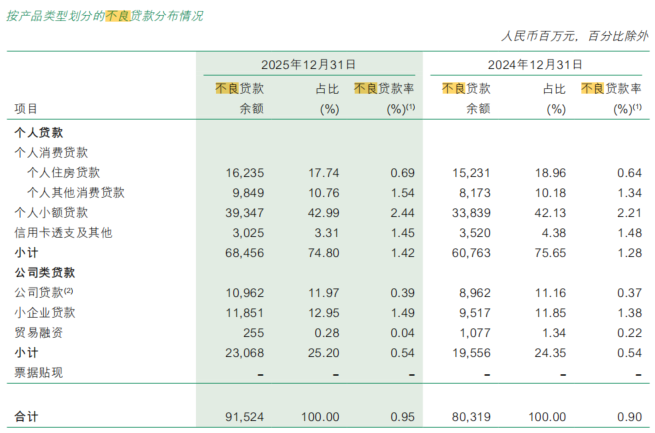Select the value 11,851

coord(245,313)
